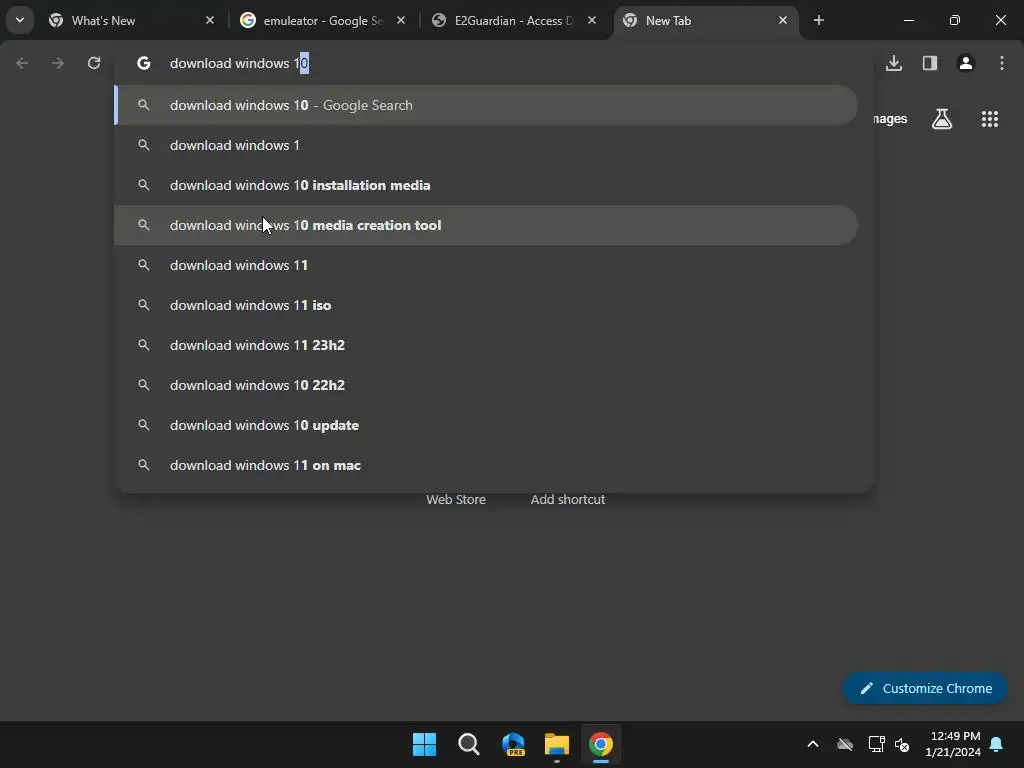This screenshot has height=768, width=1024.
Task: Open a new tab with plus button
Action: (819, 20)
